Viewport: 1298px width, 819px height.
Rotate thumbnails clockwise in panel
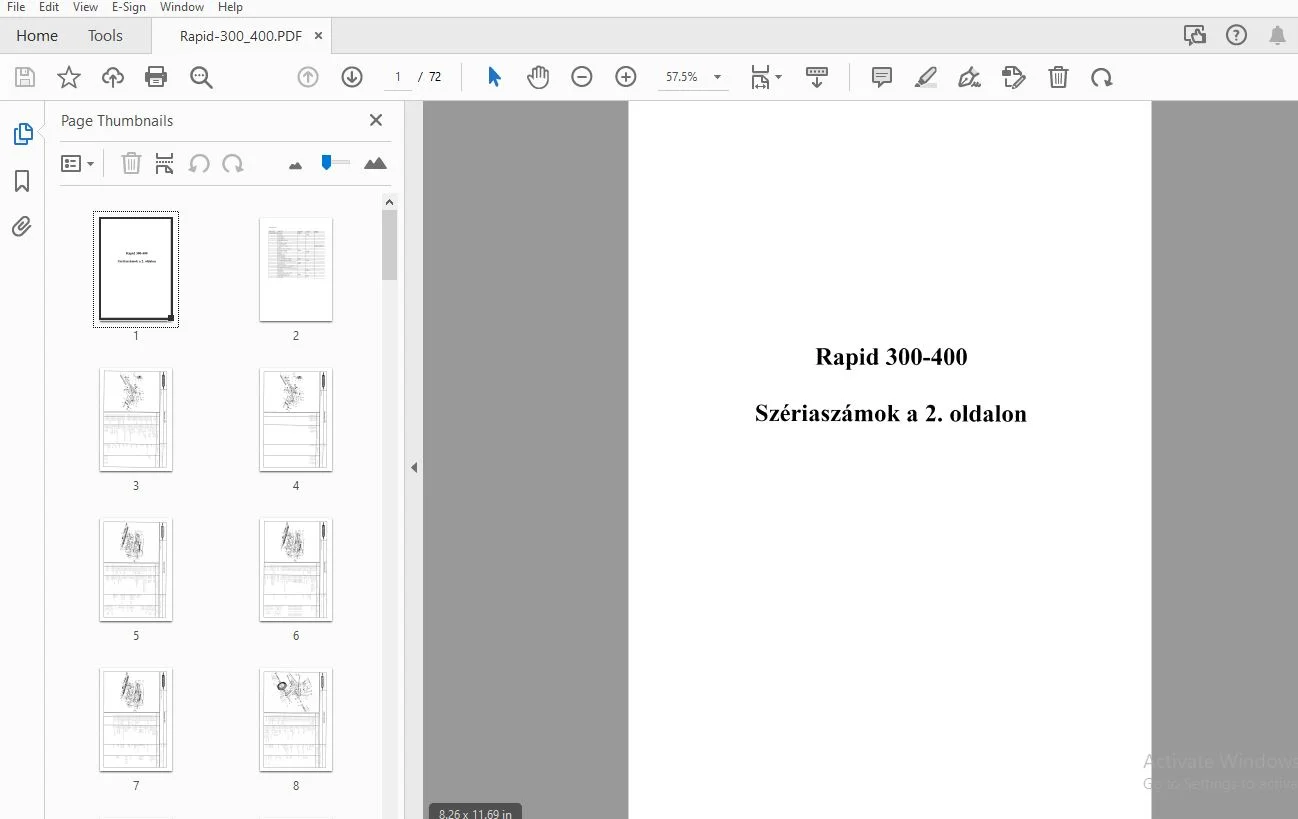click(x=233, y=164)
